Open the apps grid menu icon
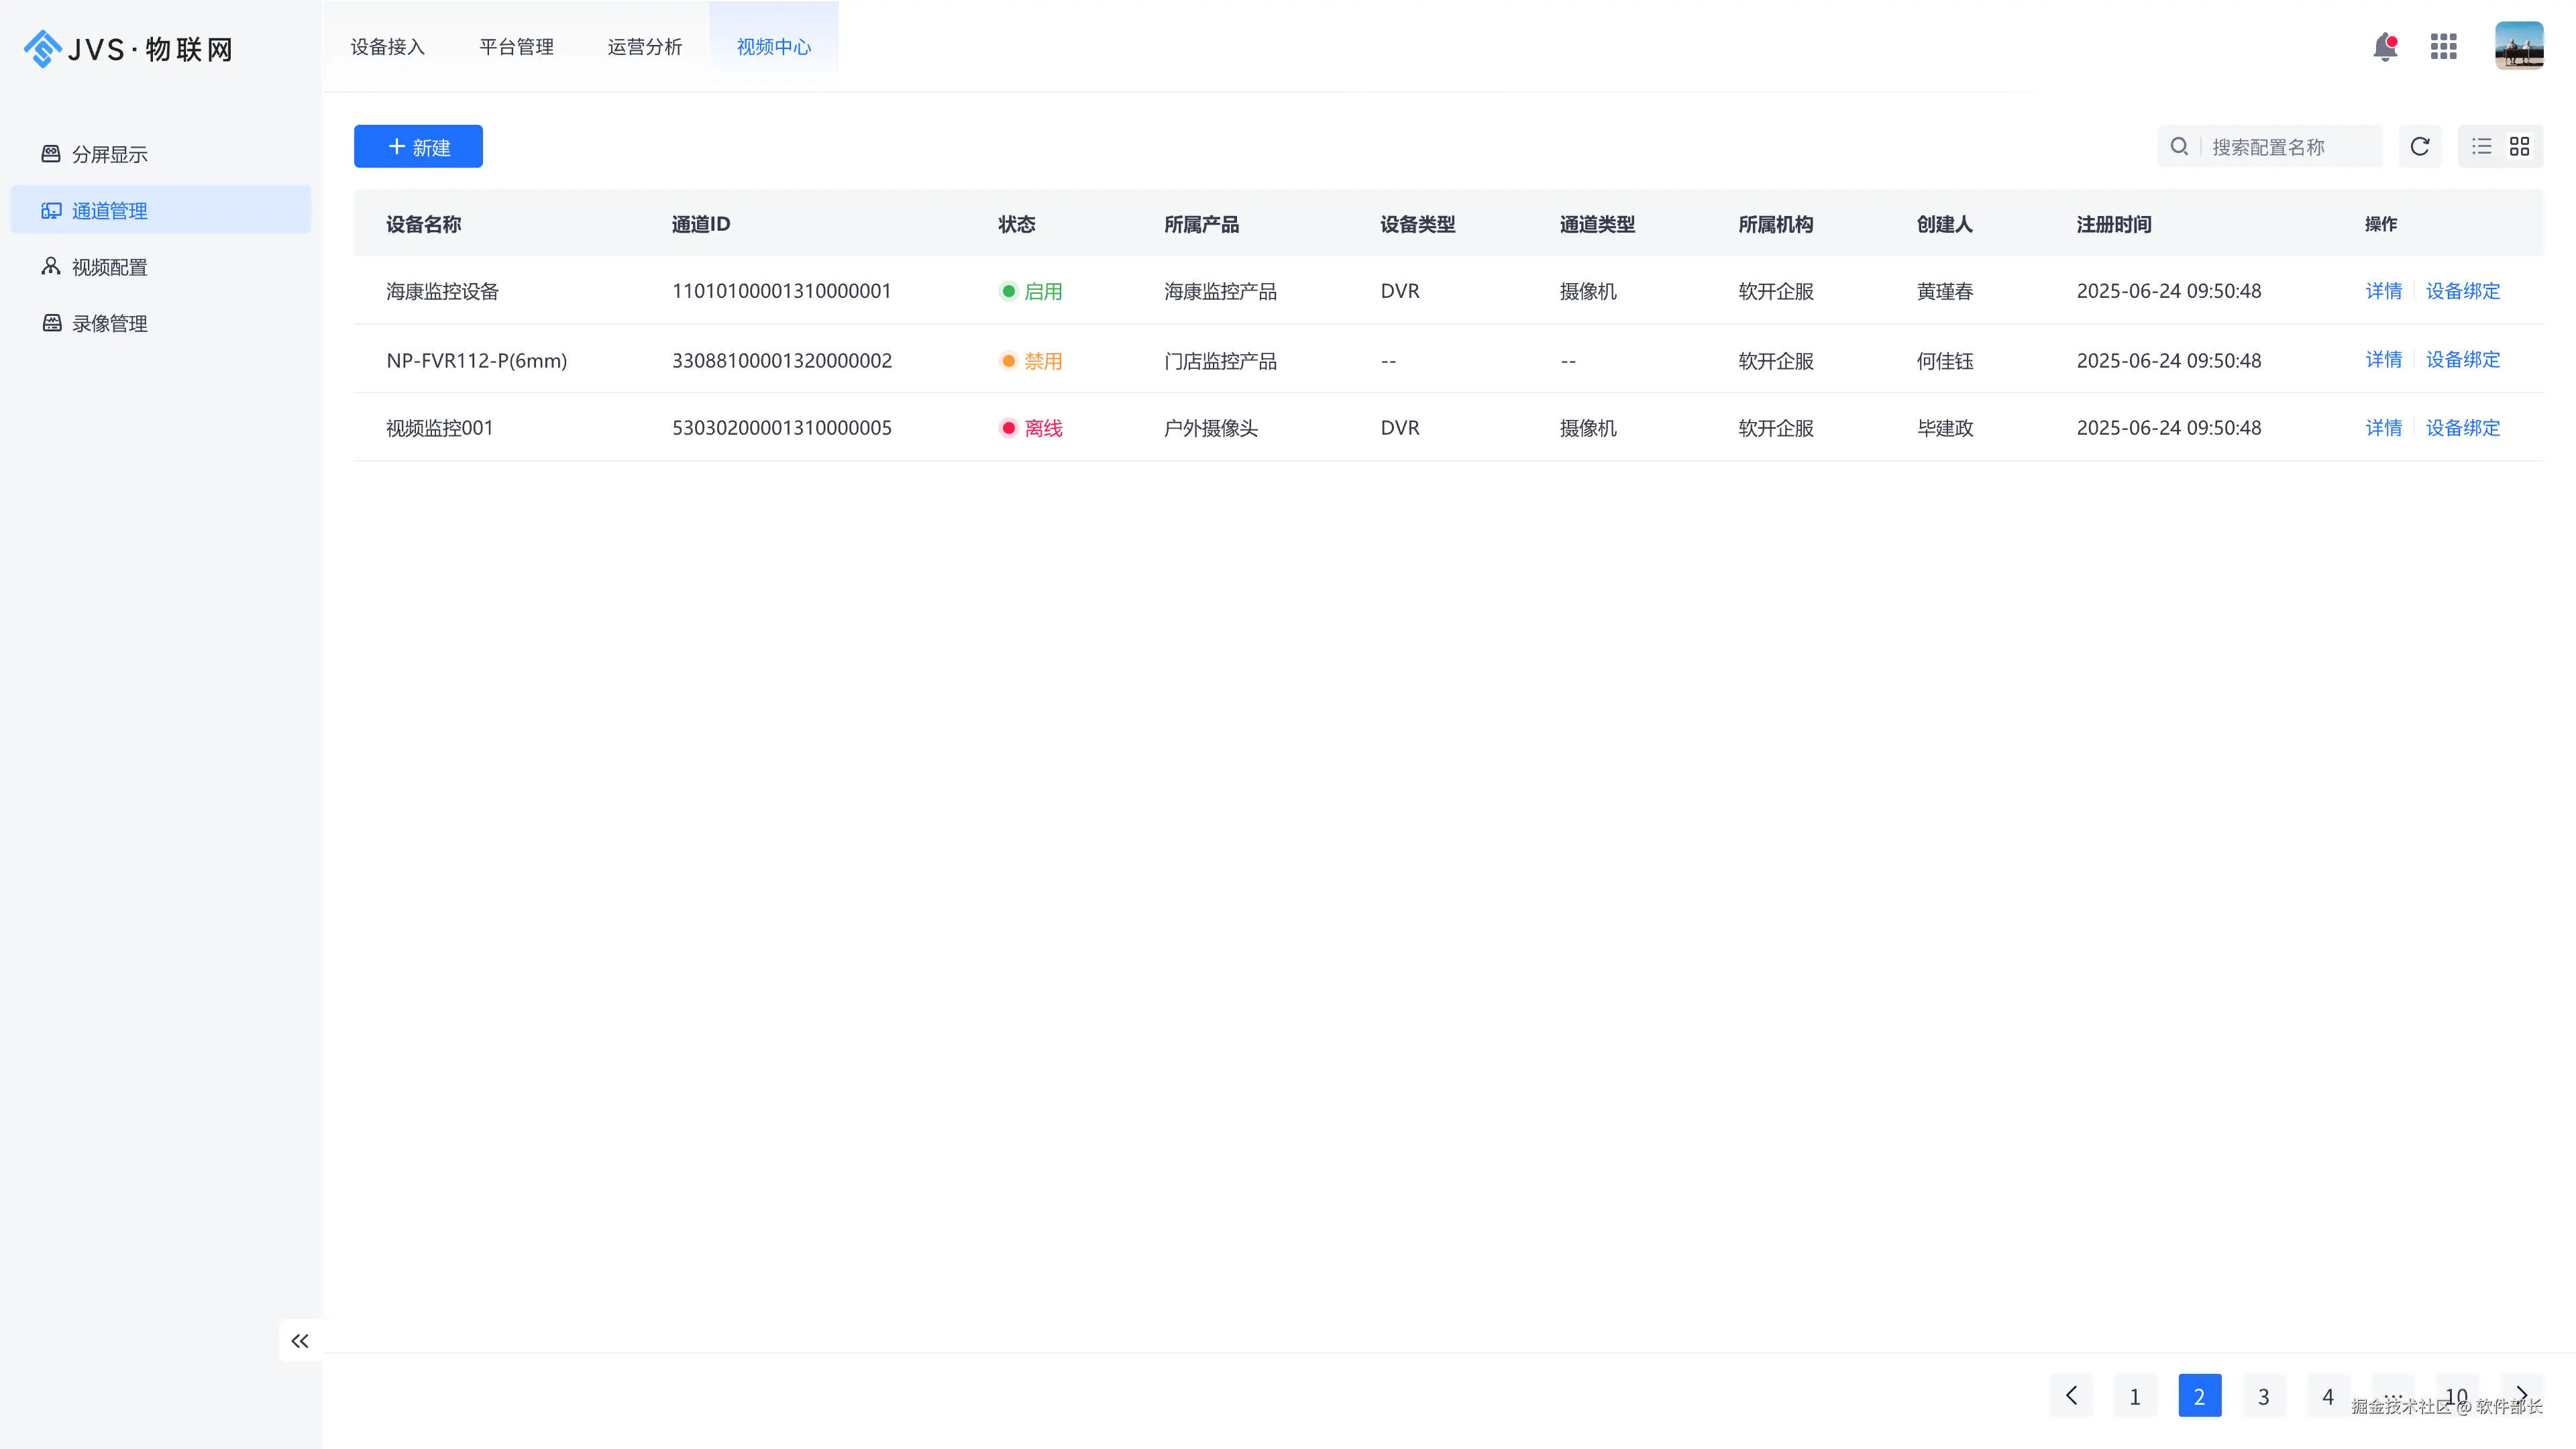This screenshot has height=1449, width=2576. (x=2443, y=46)
